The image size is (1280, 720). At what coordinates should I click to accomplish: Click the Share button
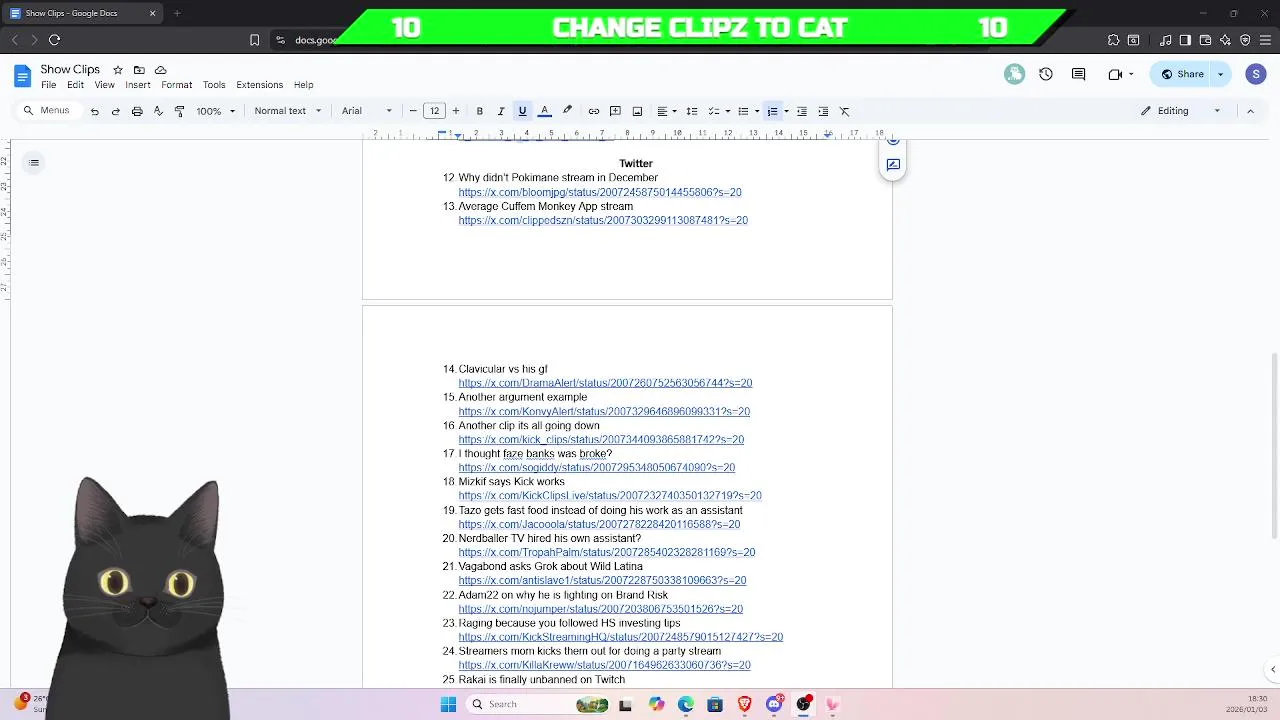(x=1181, y=74)
